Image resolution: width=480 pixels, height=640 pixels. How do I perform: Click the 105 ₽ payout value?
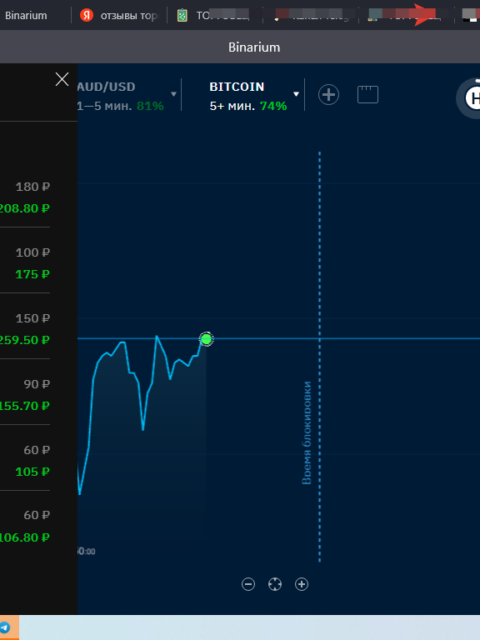pyautogui.click(x=32, y=472)
